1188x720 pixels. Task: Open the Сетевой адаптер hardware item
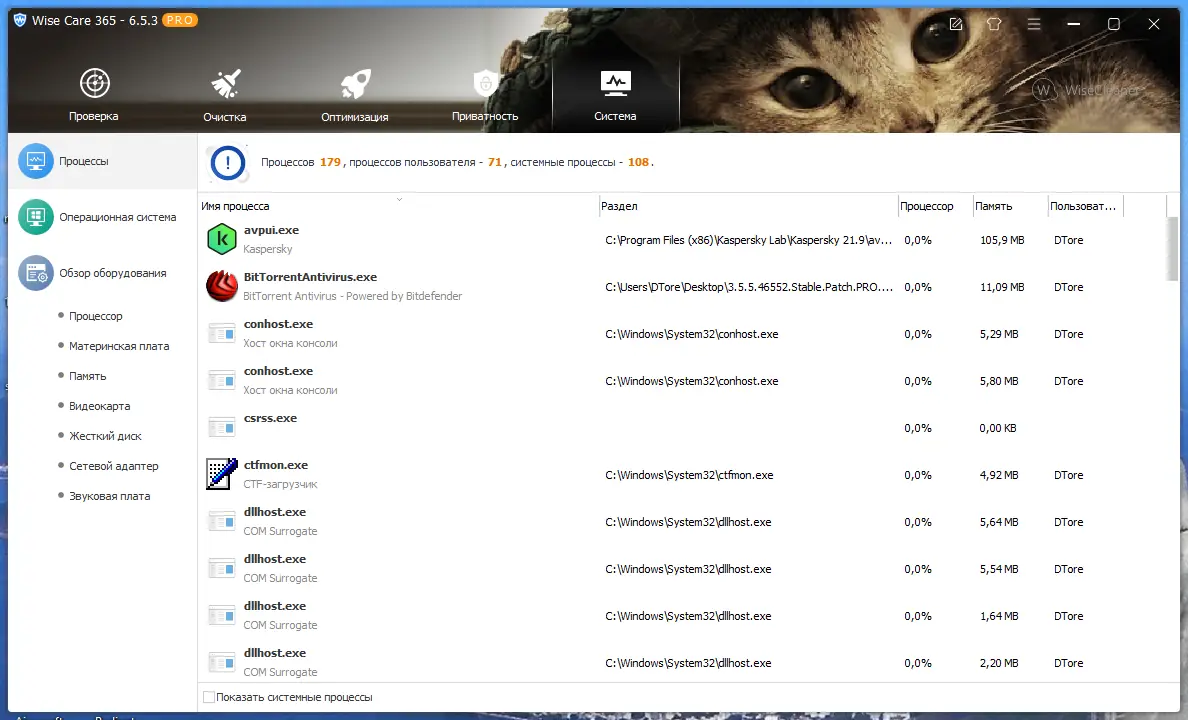[114, 466]
